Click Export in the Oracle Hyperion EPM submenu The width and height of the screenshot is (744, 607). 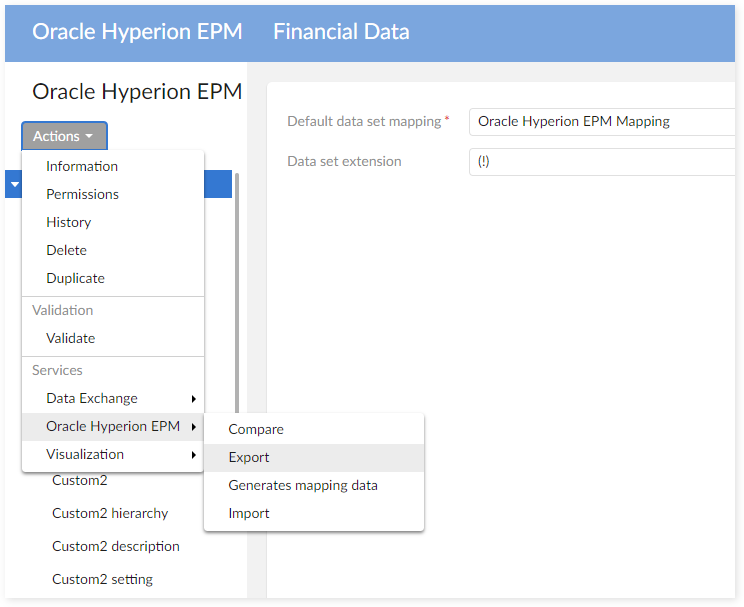click(249, 457)
